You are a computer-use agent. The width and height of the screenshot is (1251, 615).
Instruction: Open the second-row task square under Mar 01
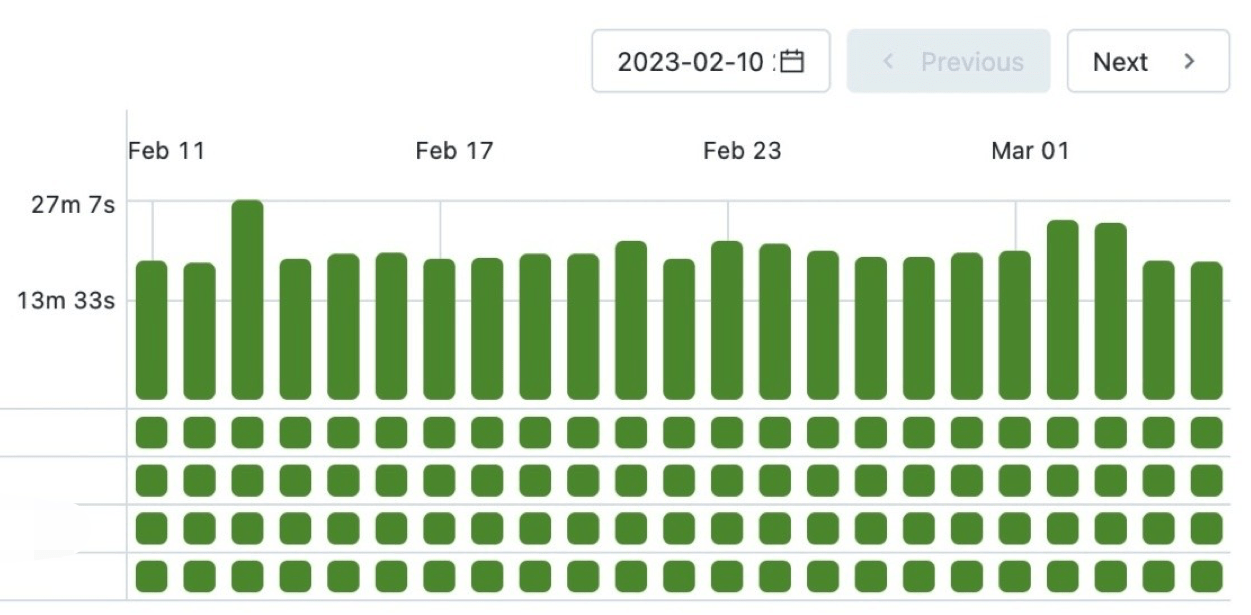point(1015,481)
